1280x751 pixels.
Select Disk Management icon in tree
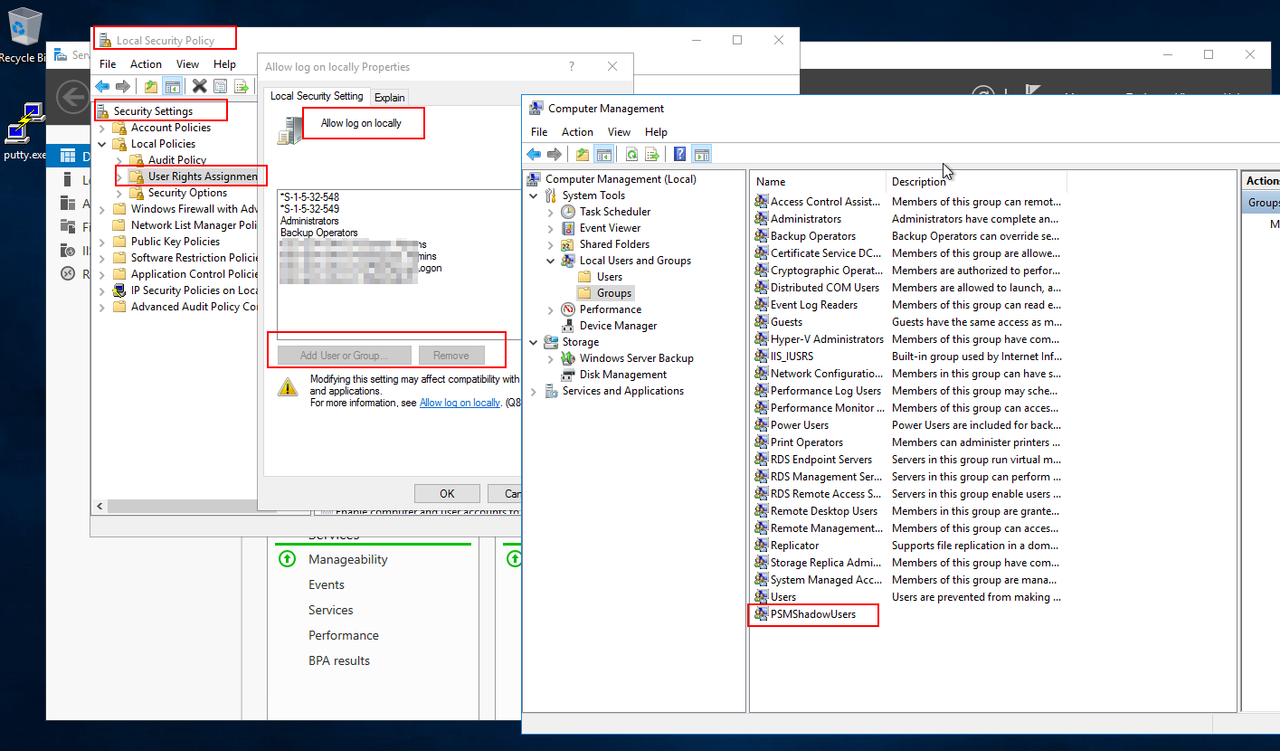[x=568, y=374]
